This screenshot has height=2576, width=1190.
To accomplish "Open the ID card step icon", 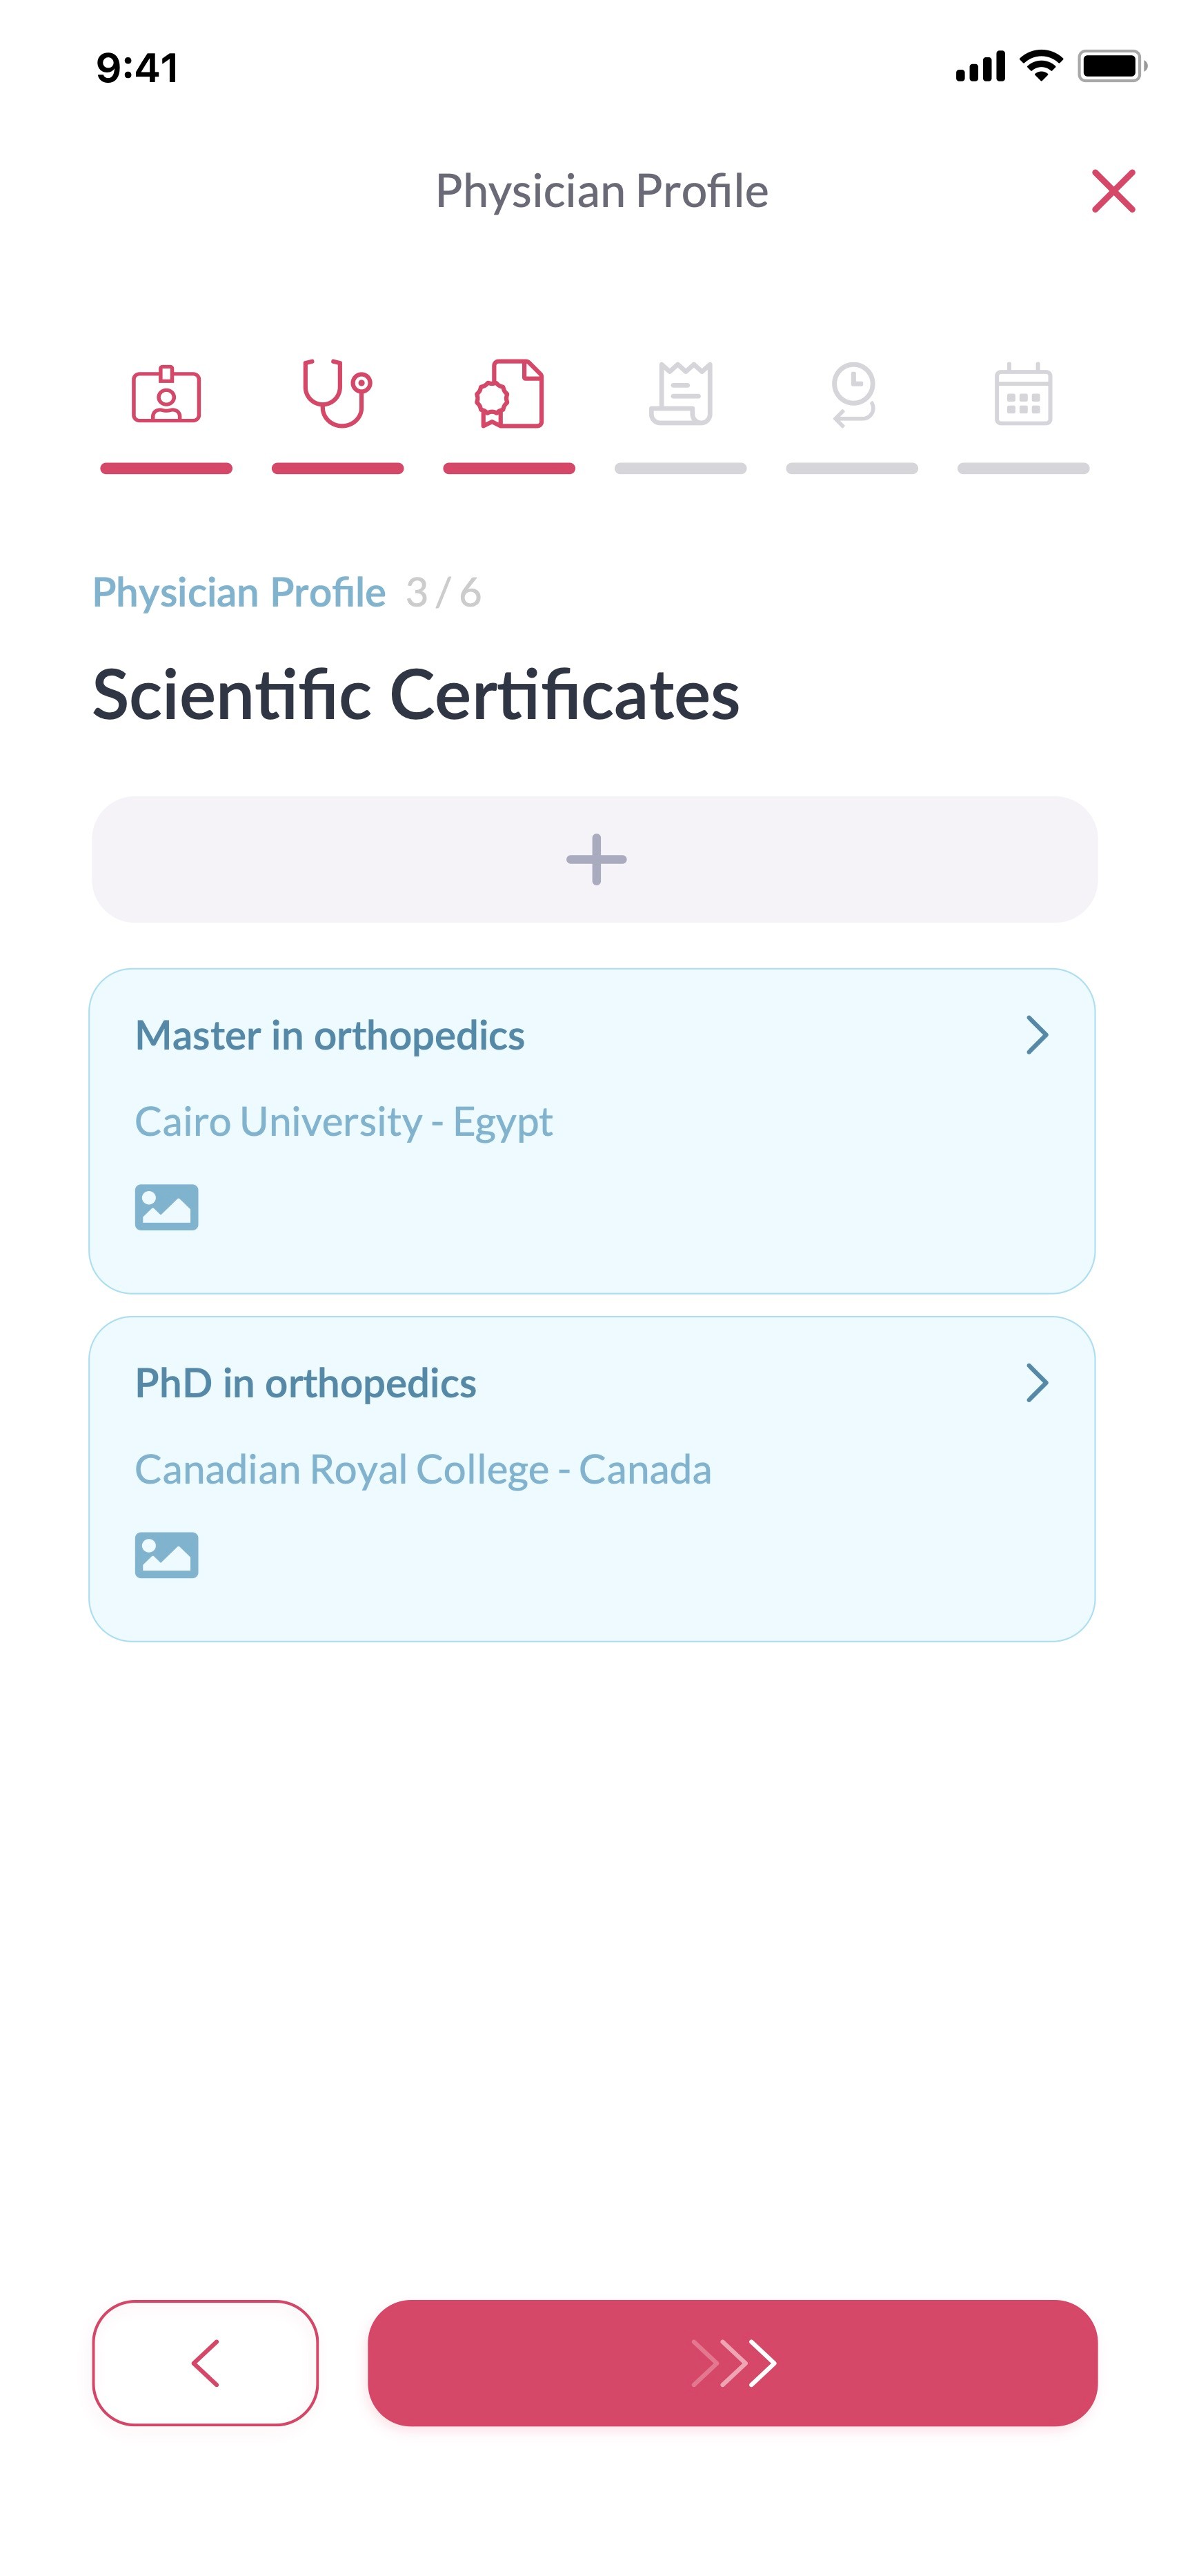I will [166, 395].
